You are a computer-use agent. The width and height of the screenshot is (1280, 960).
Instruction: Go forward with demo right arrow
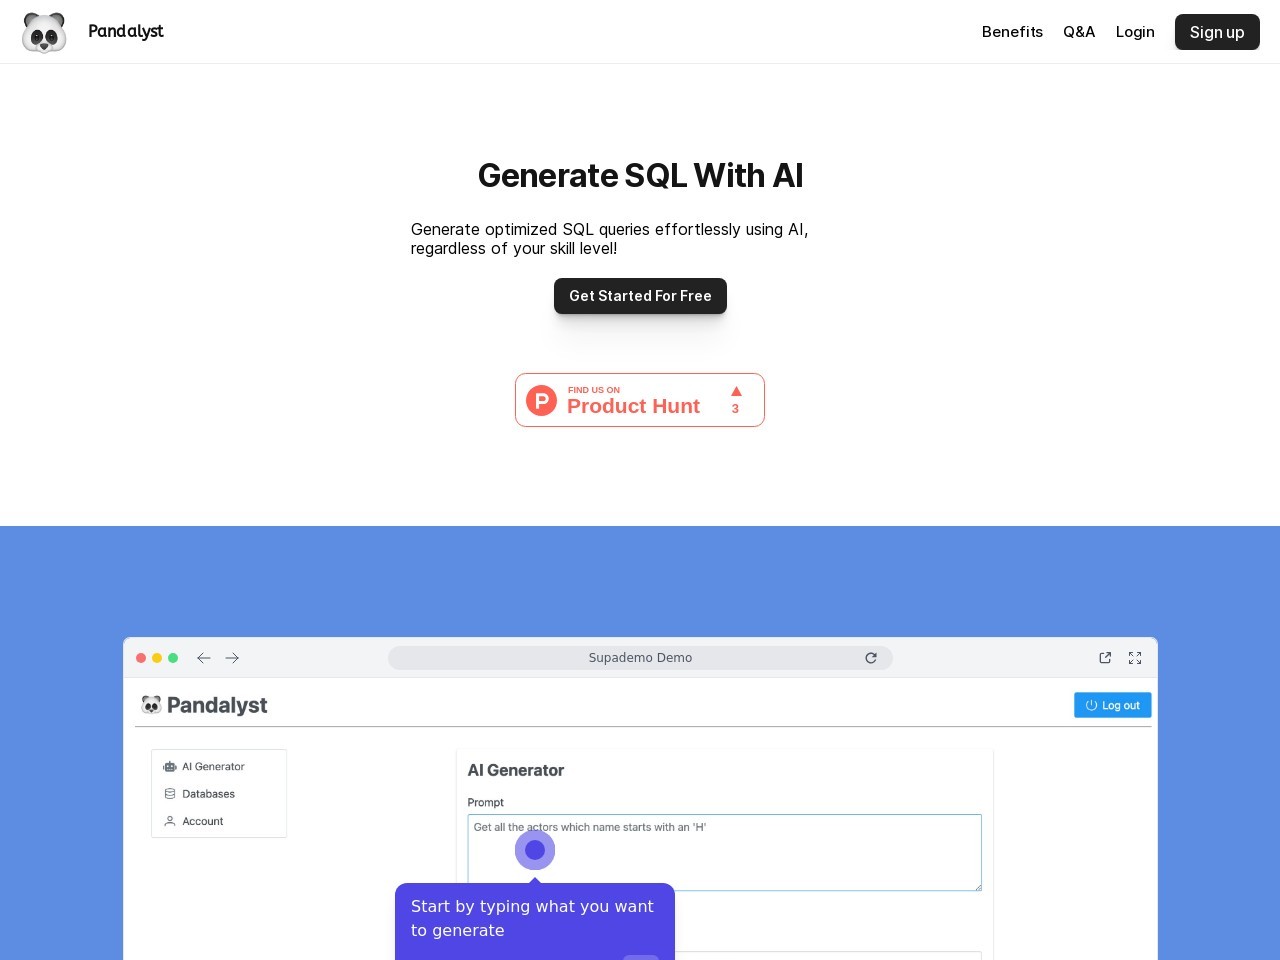(232, 658)
